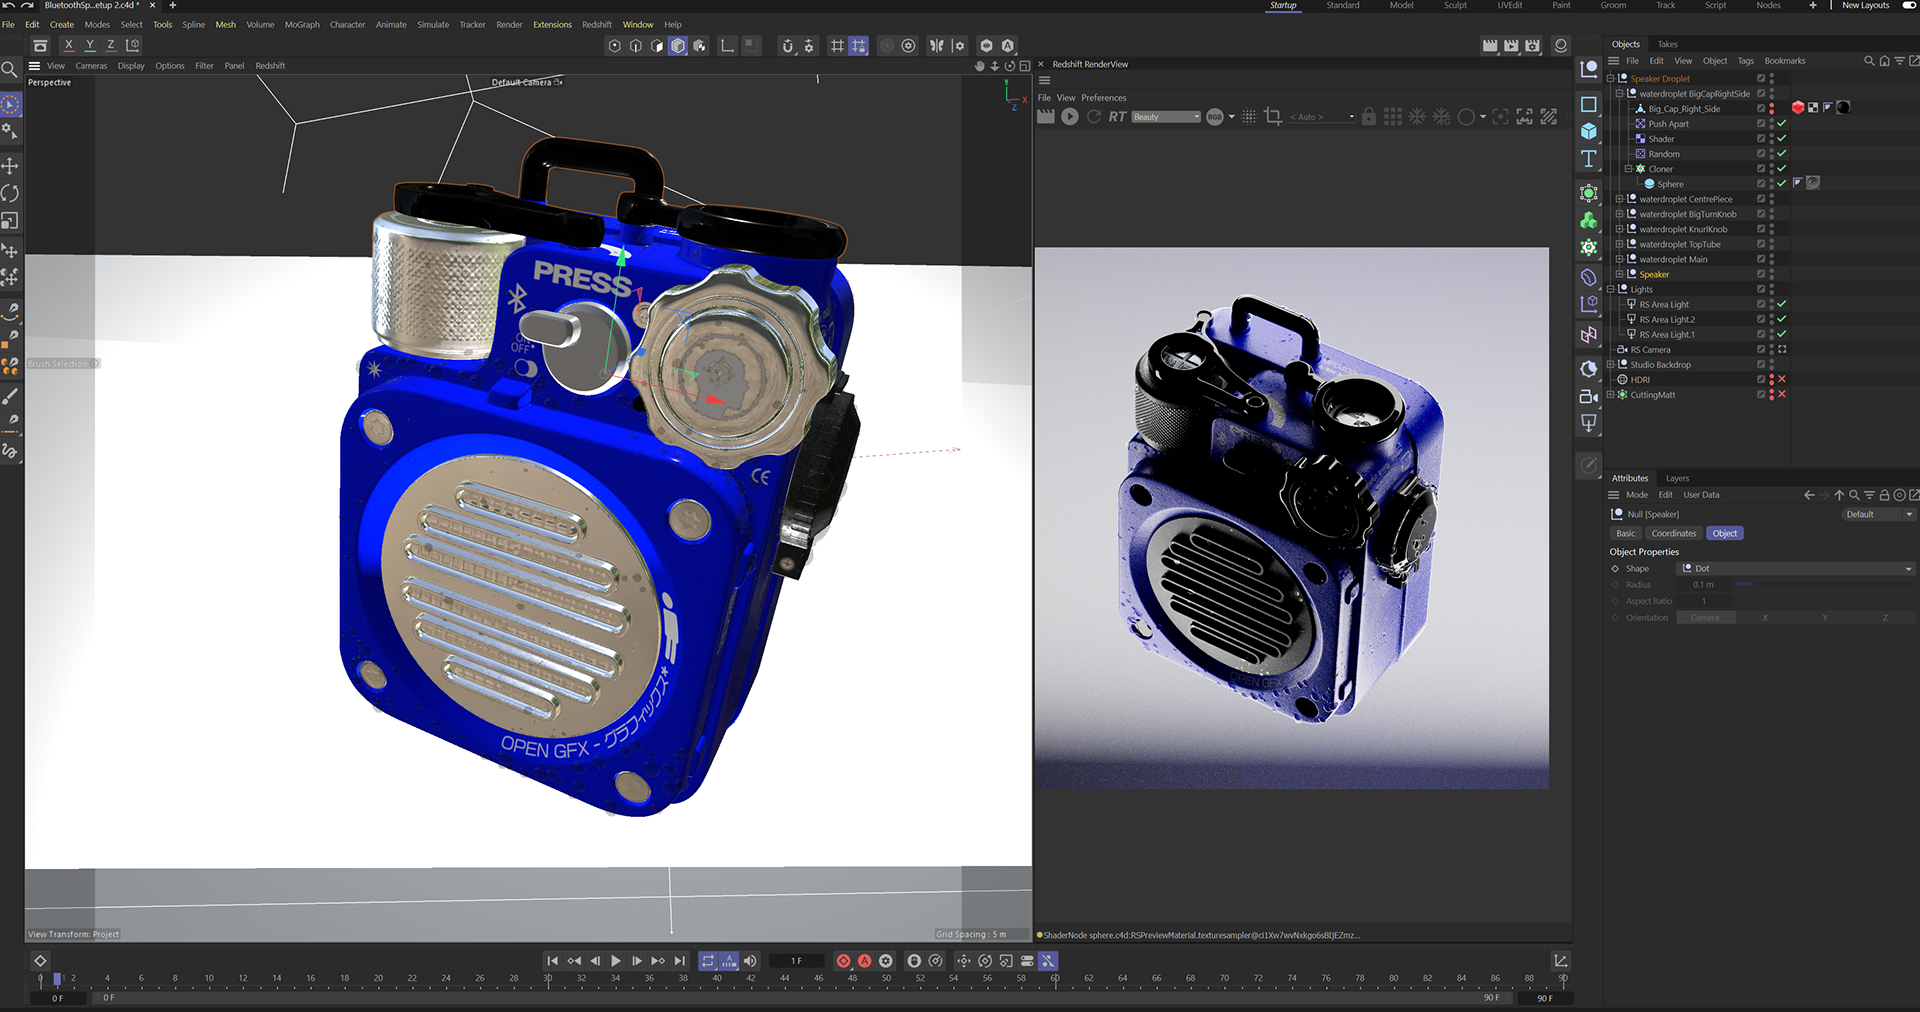Click the search magnifier icon at top left
The image size is (1920, 1012).
(9, 69)
